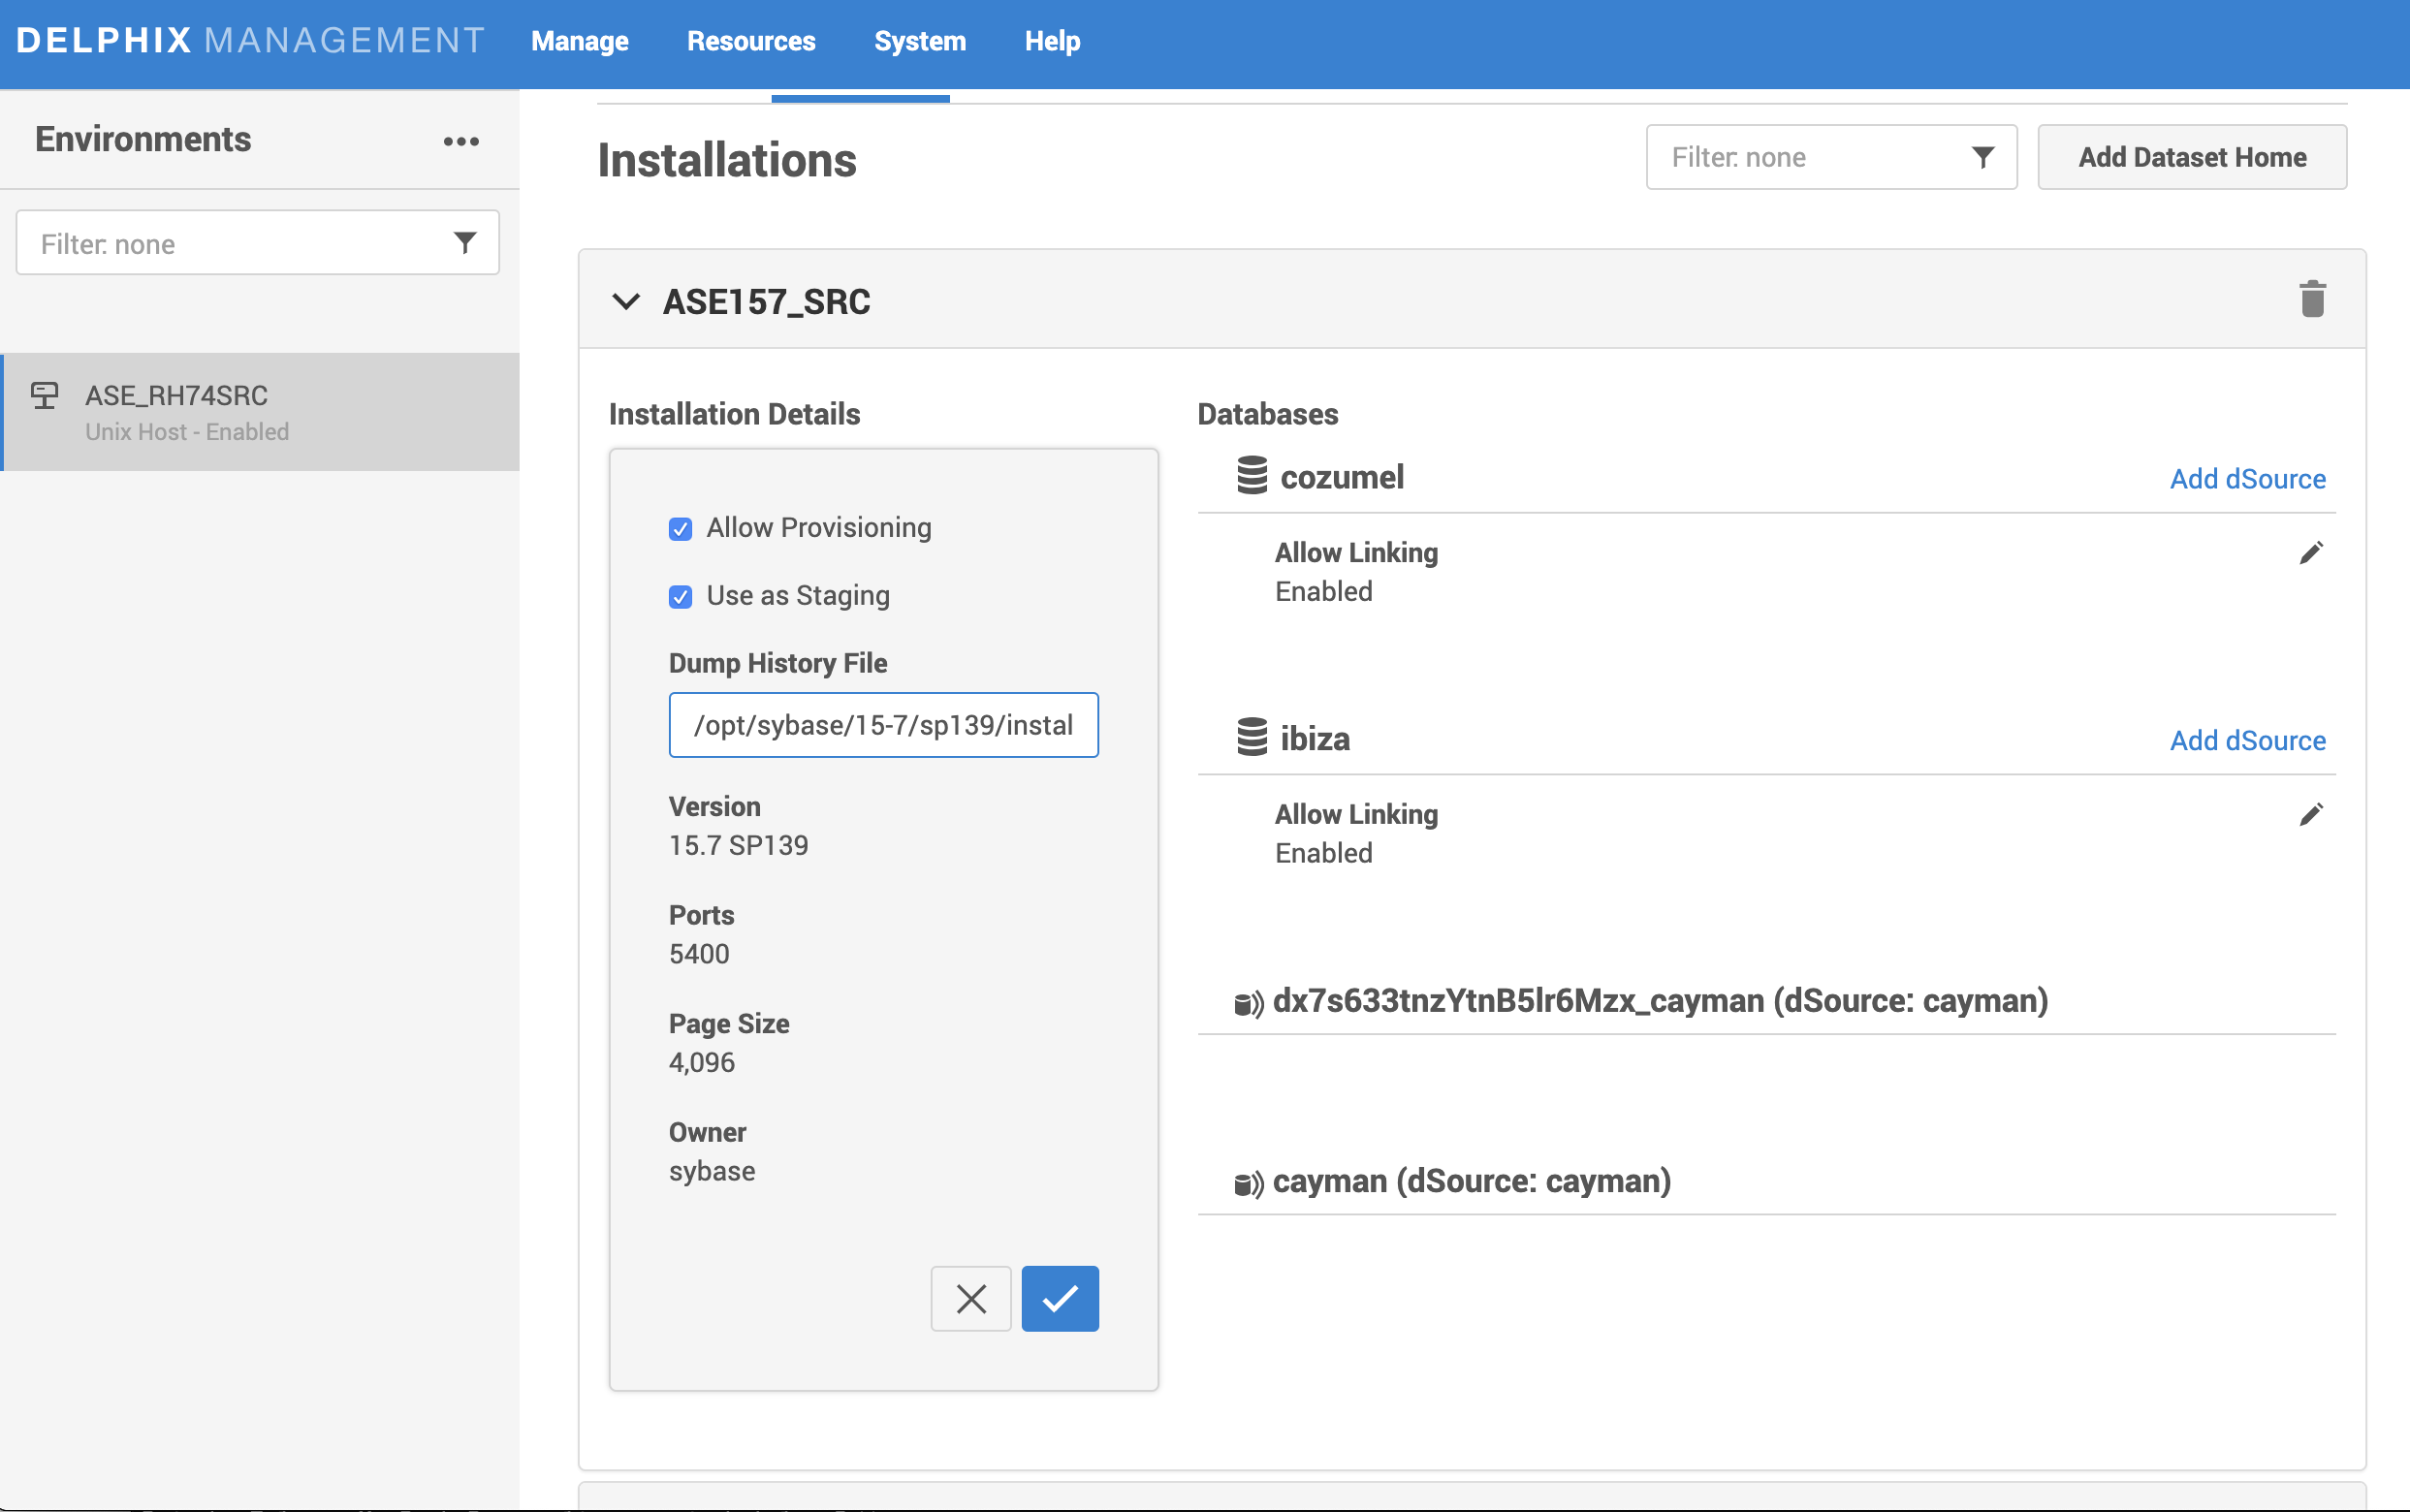The image size is (2410, 1512).
Task: Cancel installation edits with X button
Action: click(970, 1298)
